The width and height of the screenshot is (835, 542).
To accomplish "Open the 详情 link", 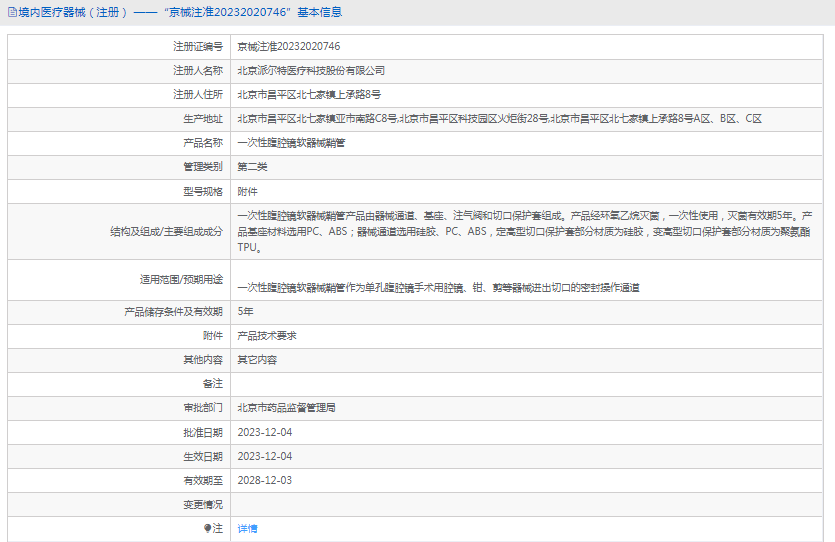I will (x=247, y=528).
